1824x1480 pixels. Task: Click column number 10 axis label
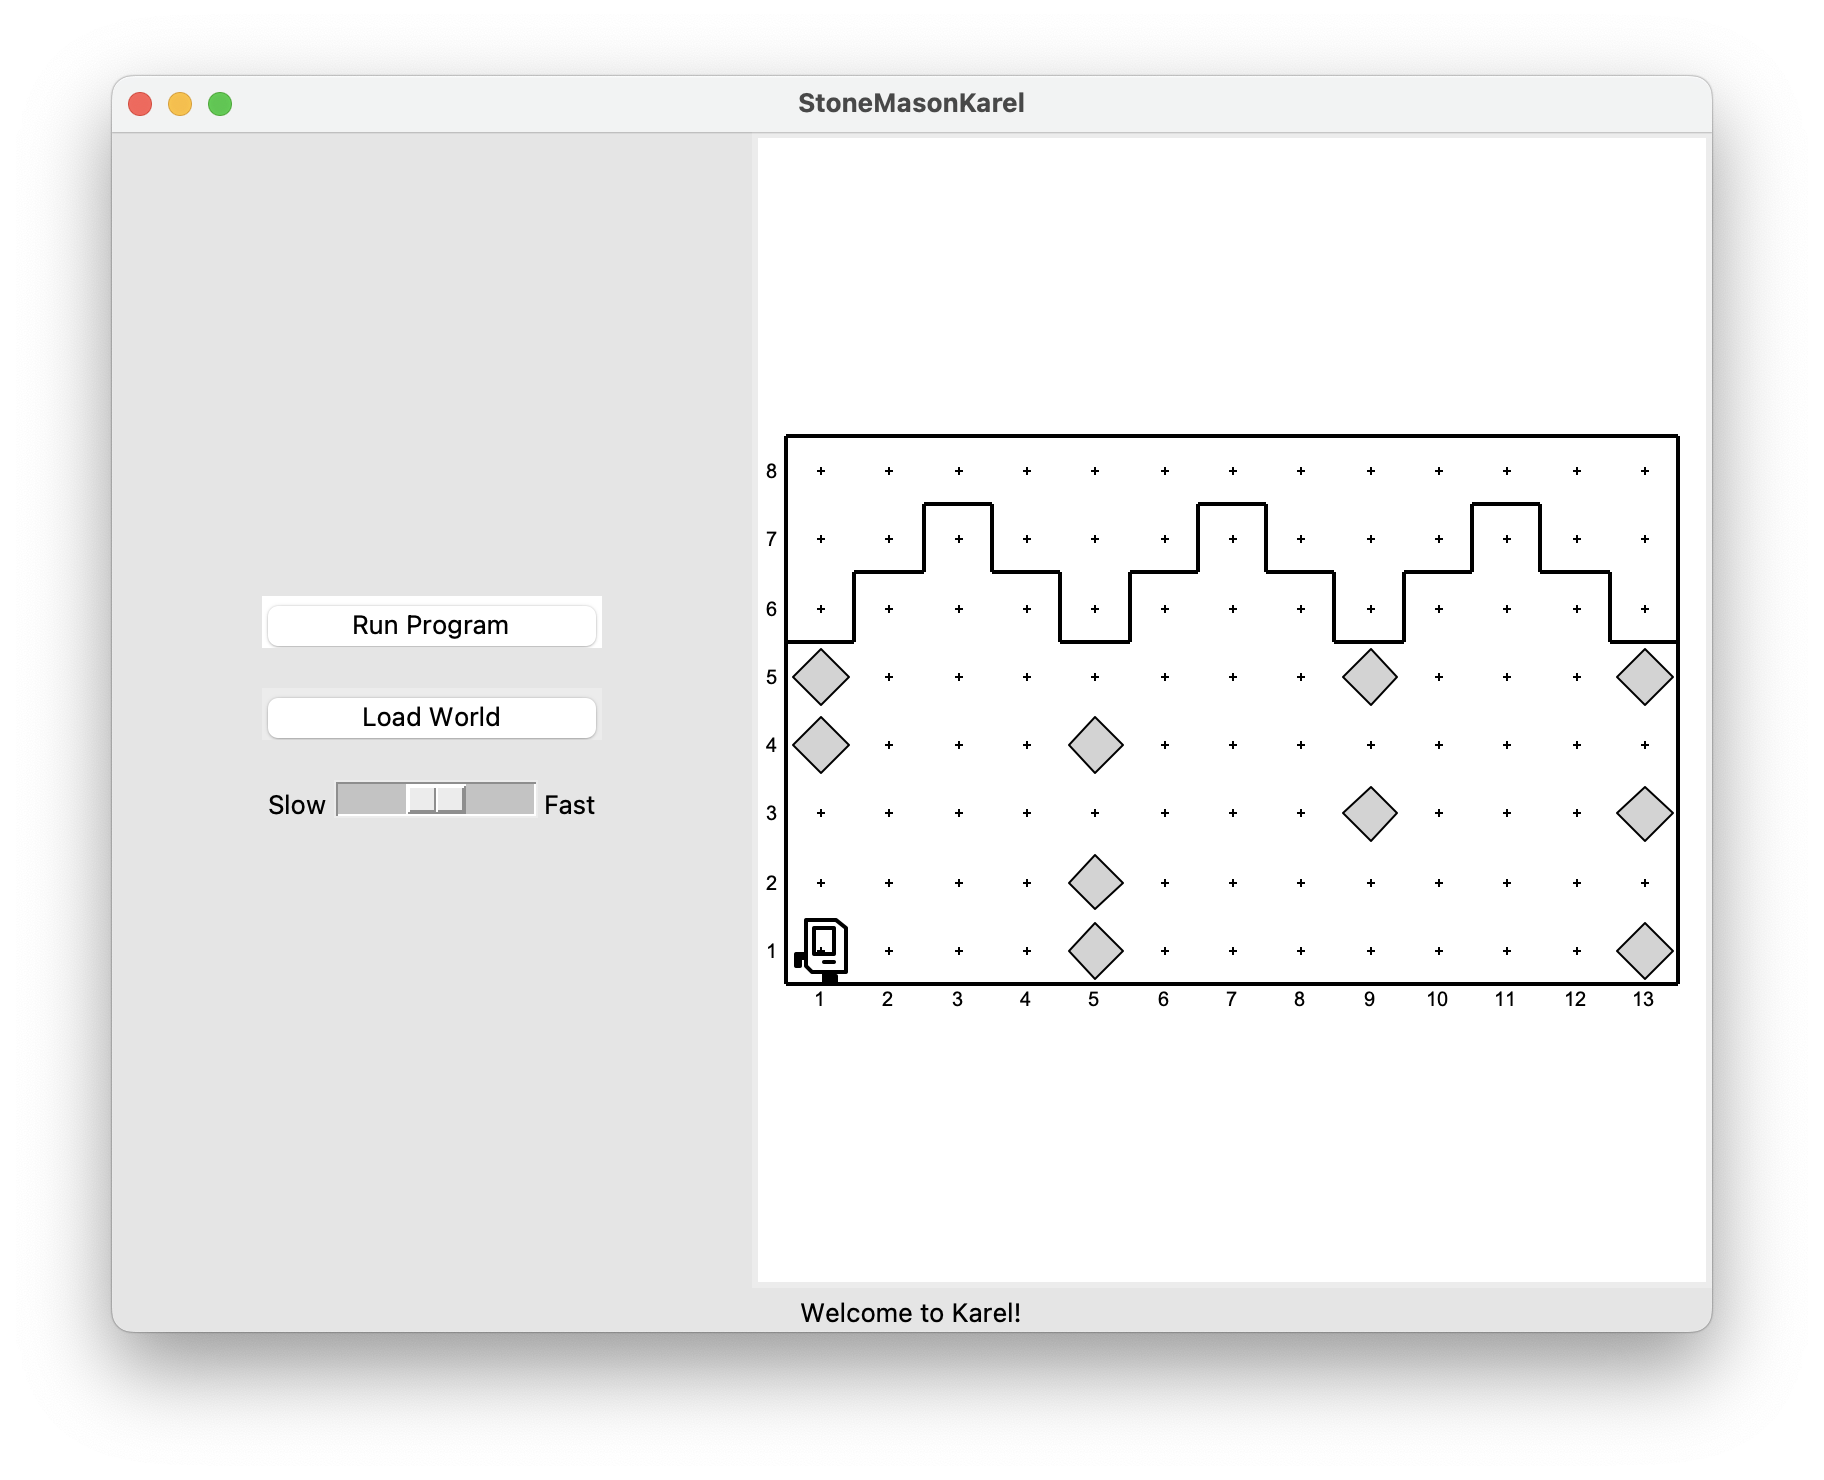tap(1437, 999)
